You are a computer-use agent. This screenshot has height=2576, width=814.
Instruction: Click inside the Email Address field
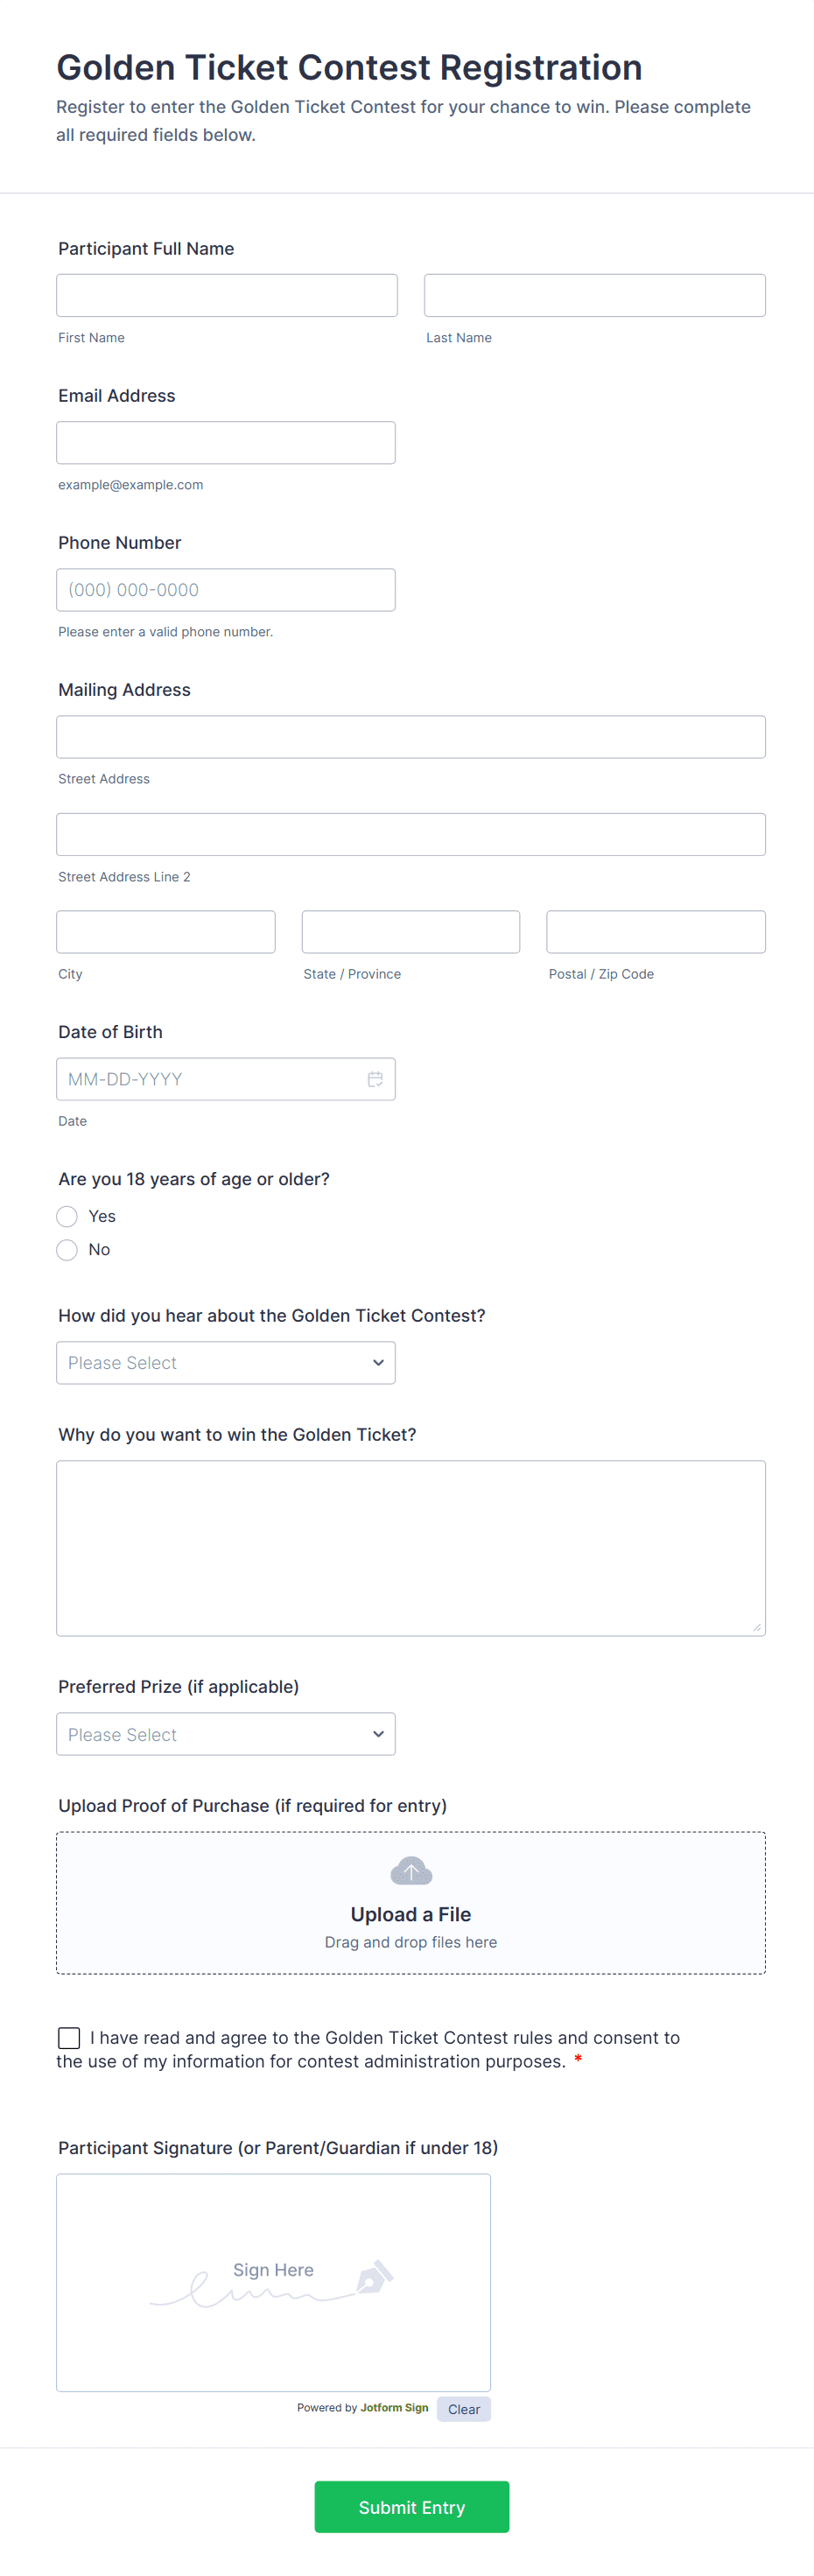226,441
